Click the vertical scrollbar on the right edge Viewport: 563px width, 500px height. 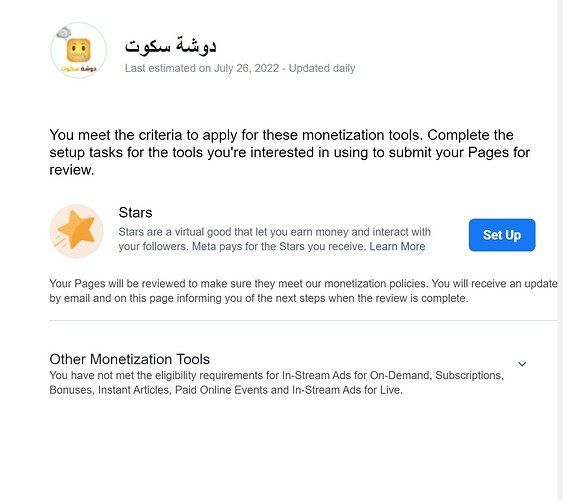tap(560, 250)
